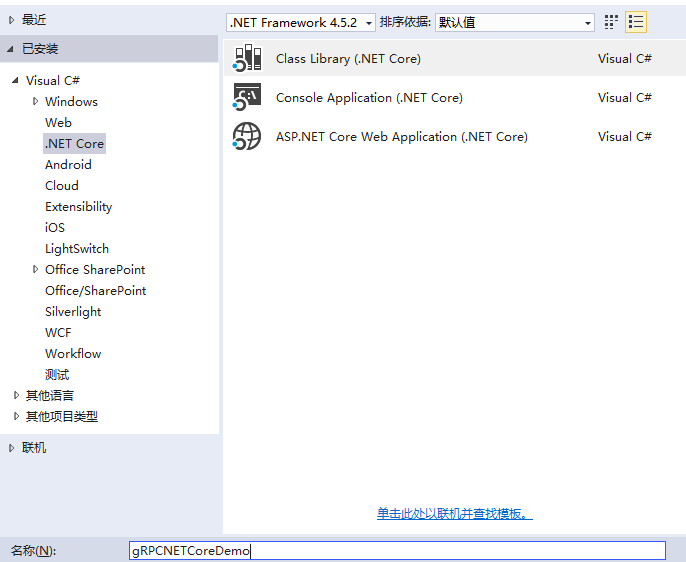The height and width of the screenshot is (562, 686).
Task: Select LightSwitch in the template tree
Action: [x=77, y=248]
